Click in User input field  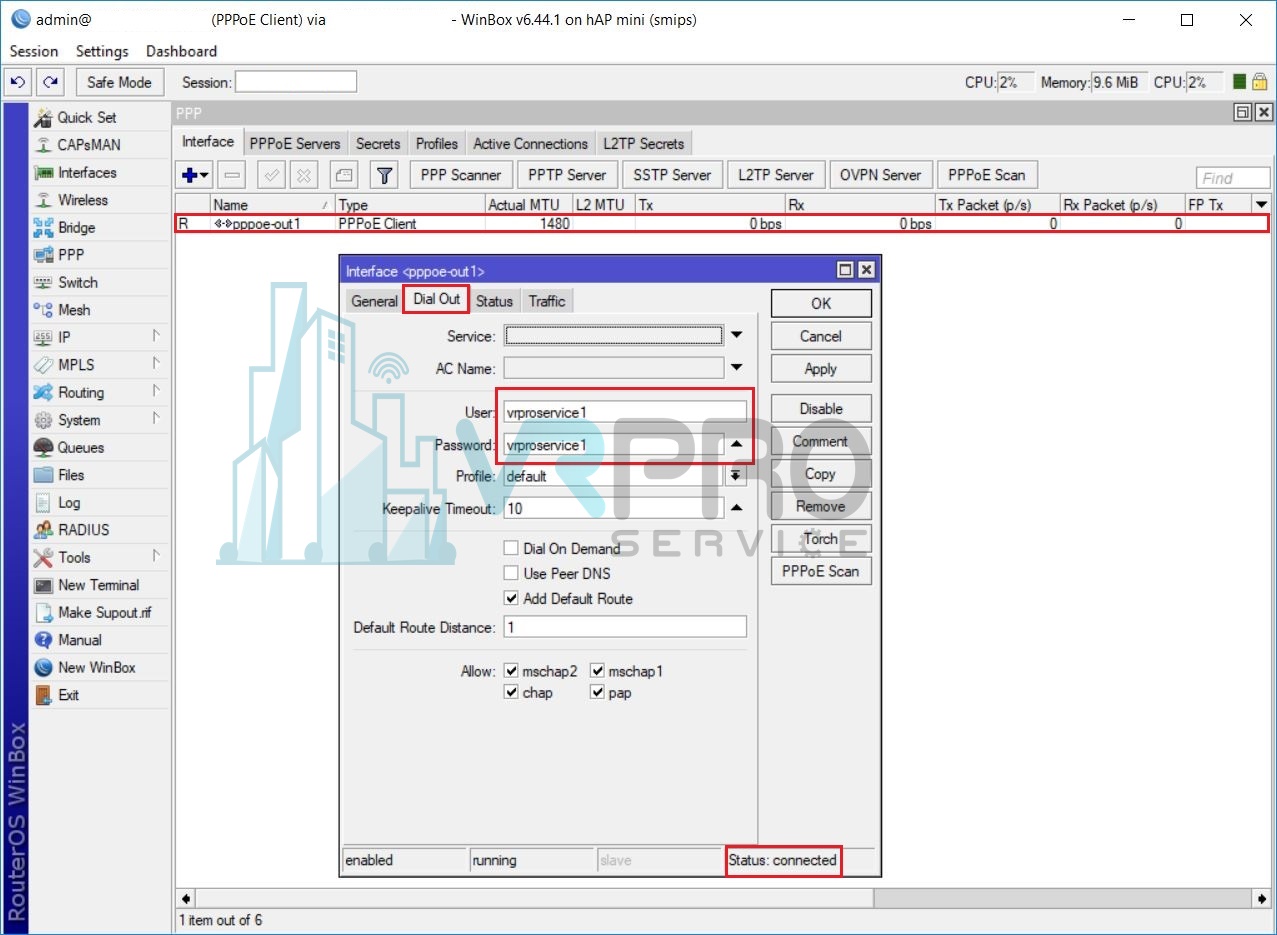[x=625, y=411]
